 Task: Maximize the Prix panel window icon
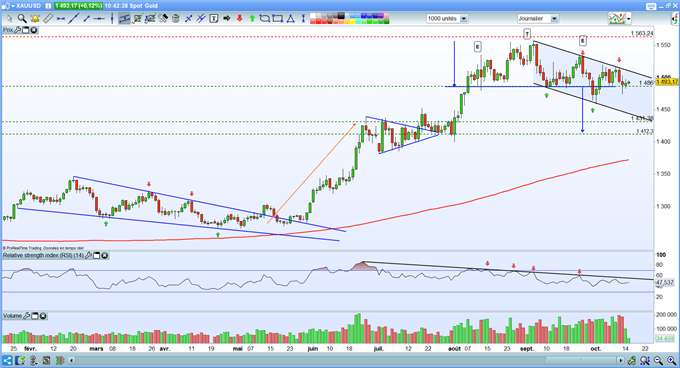pyautogui.click(x=26, y=30)
